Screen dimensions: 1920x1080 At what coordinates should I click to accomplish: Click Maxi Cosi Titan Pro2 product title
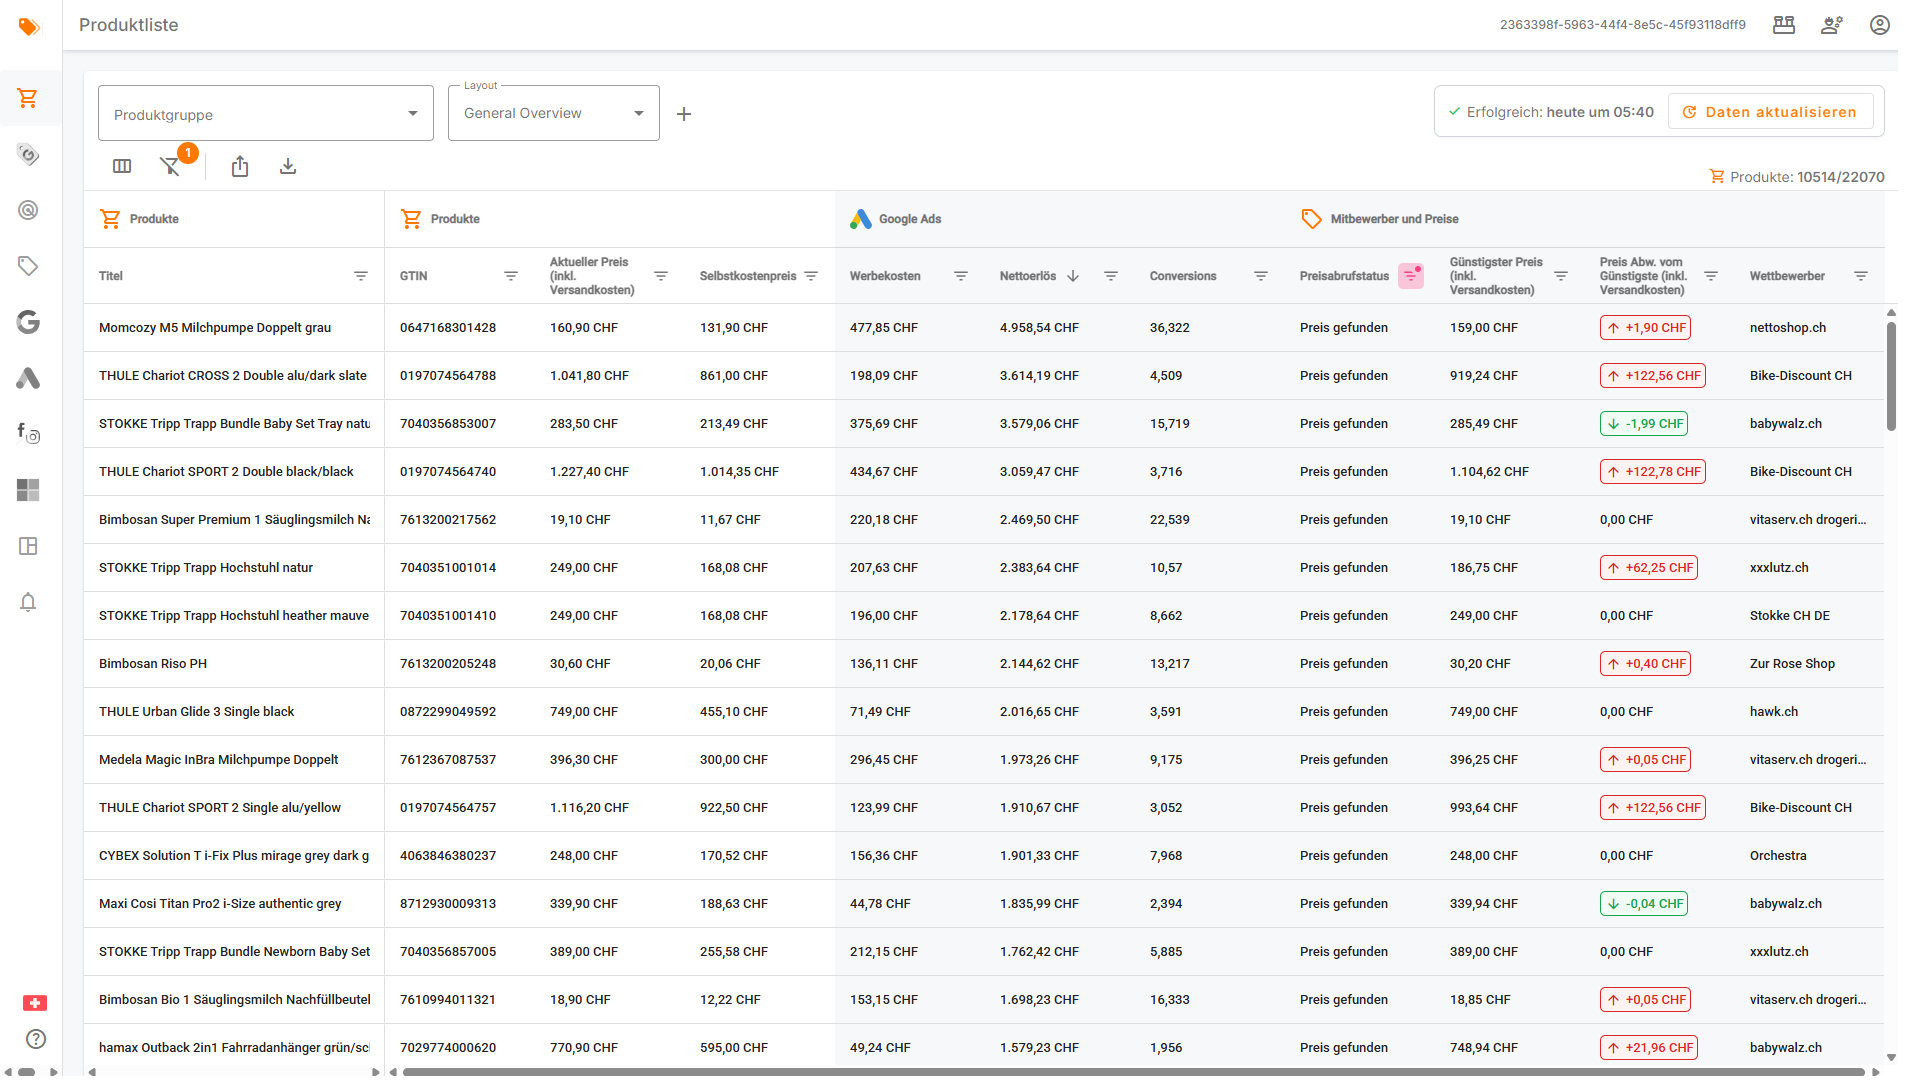(220, 904)
